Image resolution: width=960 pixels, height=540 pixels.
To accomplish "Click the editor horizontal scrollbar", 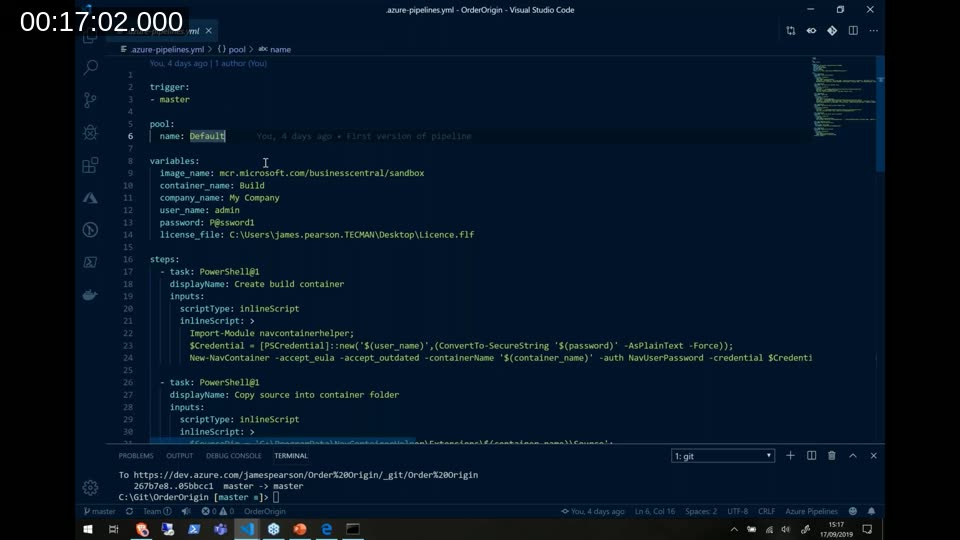I will click(283, 441).
